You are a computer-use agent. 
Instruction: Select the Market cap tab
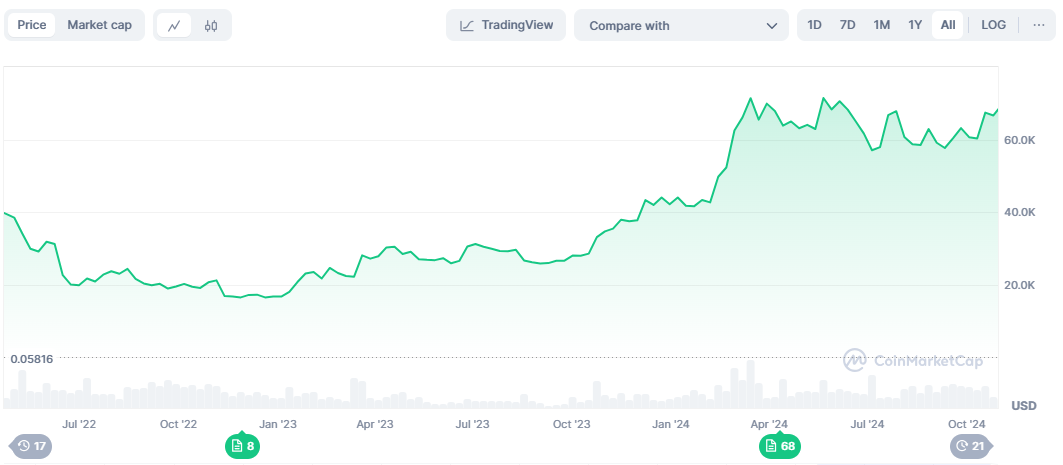tap(99, 25)
